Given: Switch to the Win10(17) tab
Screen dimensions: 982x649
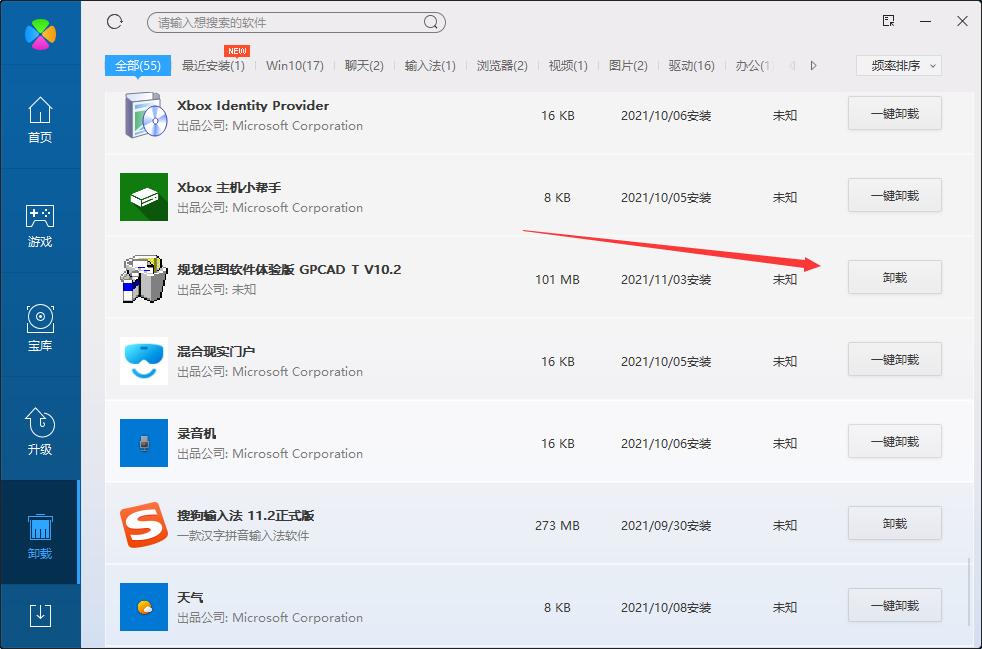Looking at the screenshot, I should tap(295, 66).
